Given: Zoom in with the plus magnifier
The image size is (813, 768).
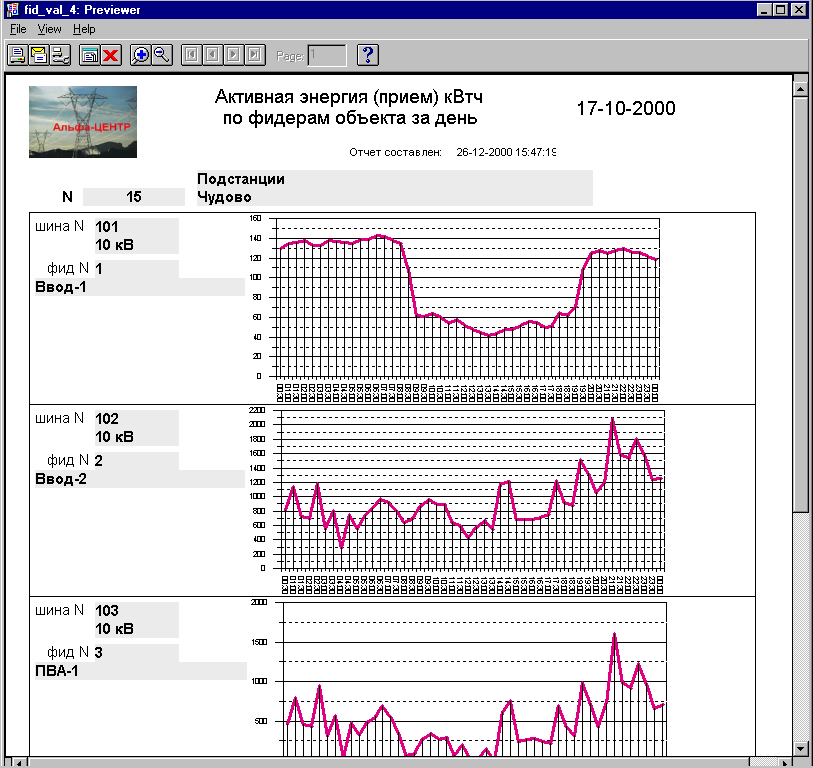Looking at the screenshot, I should pos(141,55).
